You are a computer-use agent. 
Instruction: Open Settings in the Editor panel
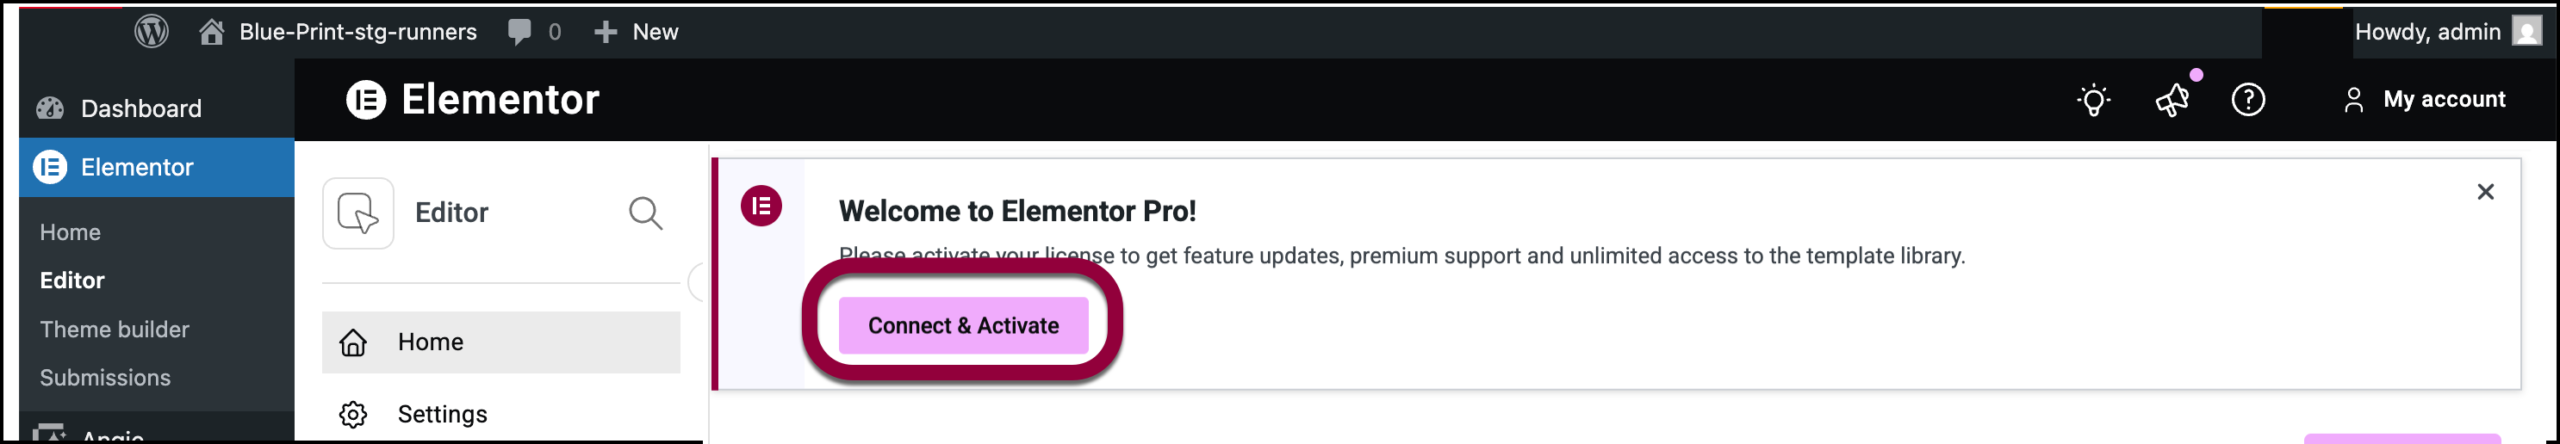[442, 414]
